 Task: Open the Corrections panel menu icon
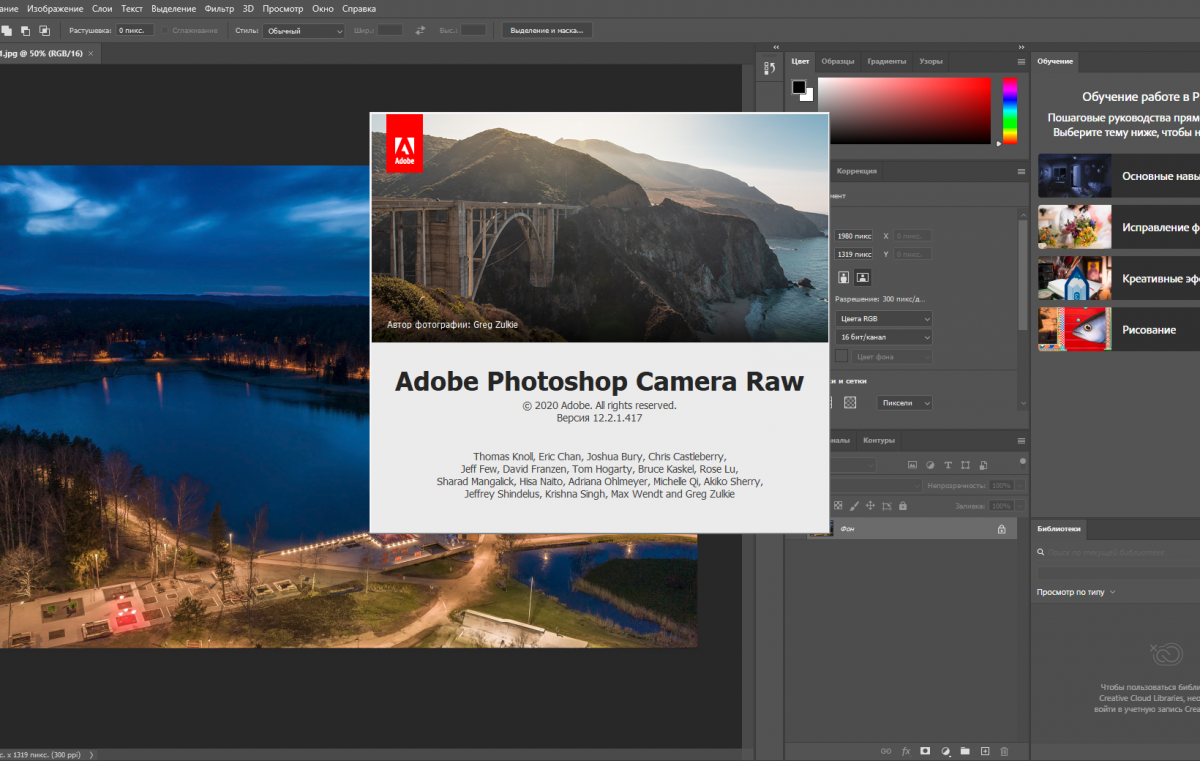point(1021,171)
